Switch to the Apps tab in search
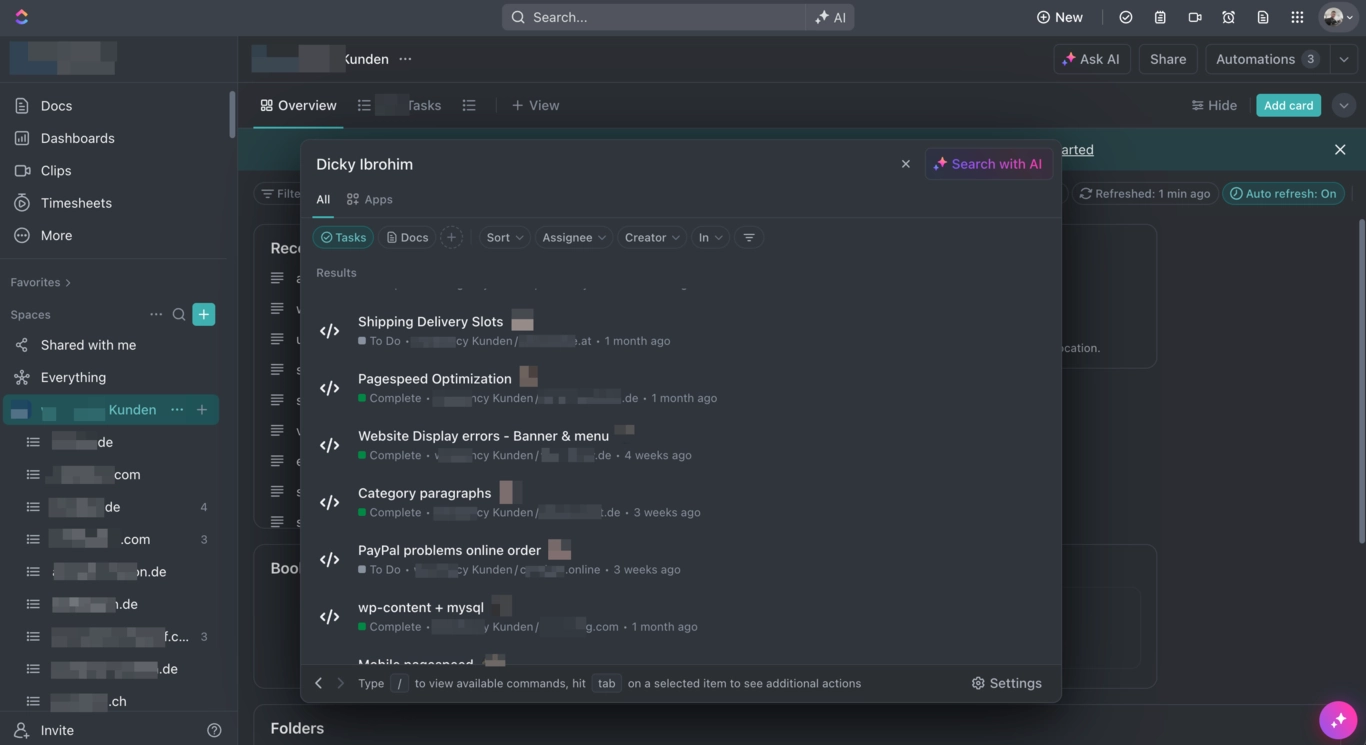The width and height of the screenshot is (1366, 745). pos(369,199)
